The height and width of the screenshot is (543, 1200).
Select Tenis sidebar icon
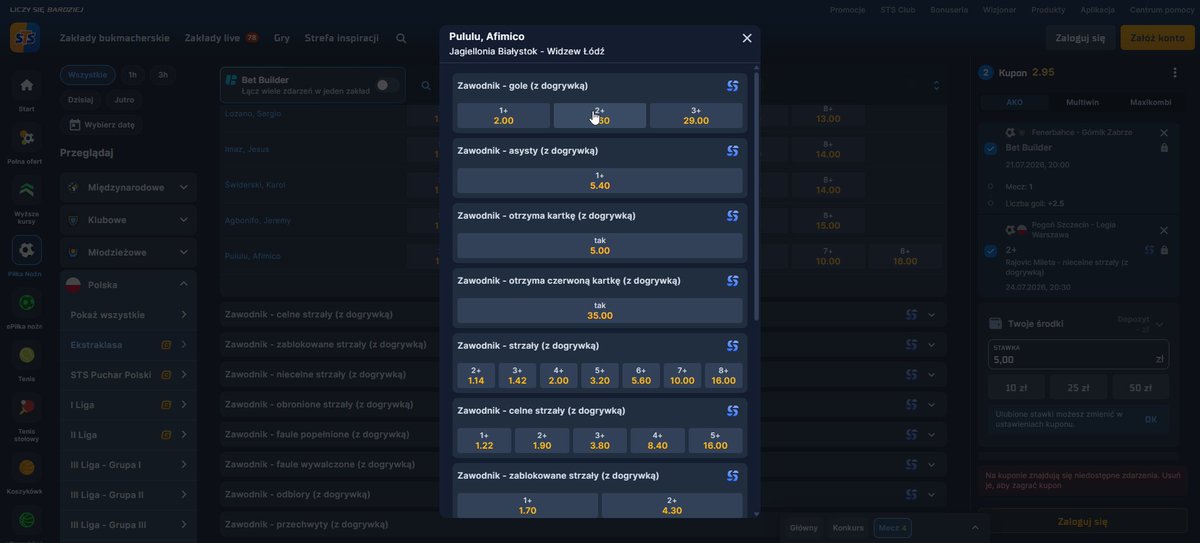[27, 362]
